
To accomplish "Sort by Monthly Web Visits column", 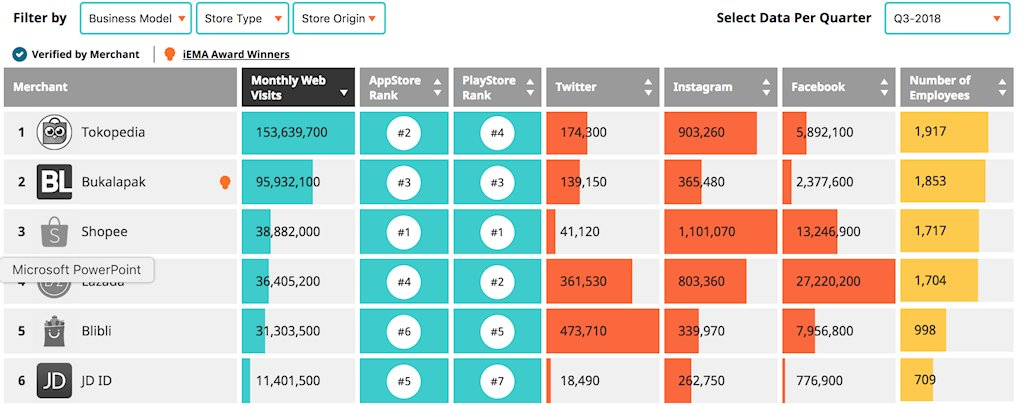I will click(x=298, y=87).
